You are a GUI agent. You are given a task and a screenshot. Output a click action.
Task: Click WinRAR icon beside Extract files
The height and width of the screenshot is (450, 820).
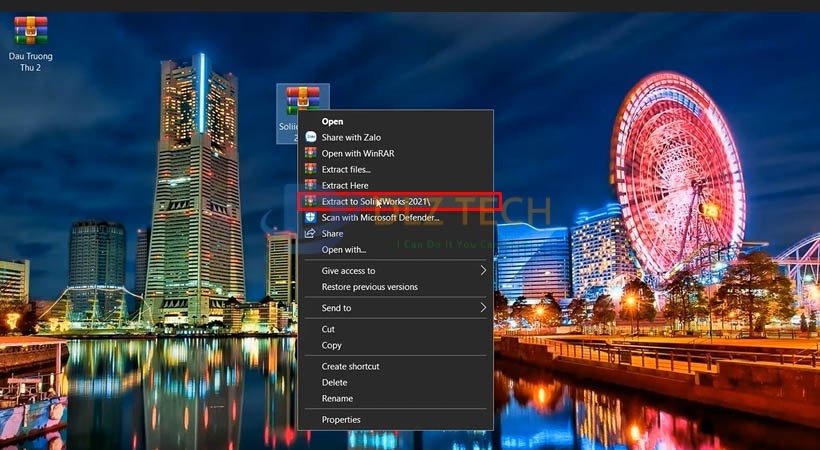311,169
